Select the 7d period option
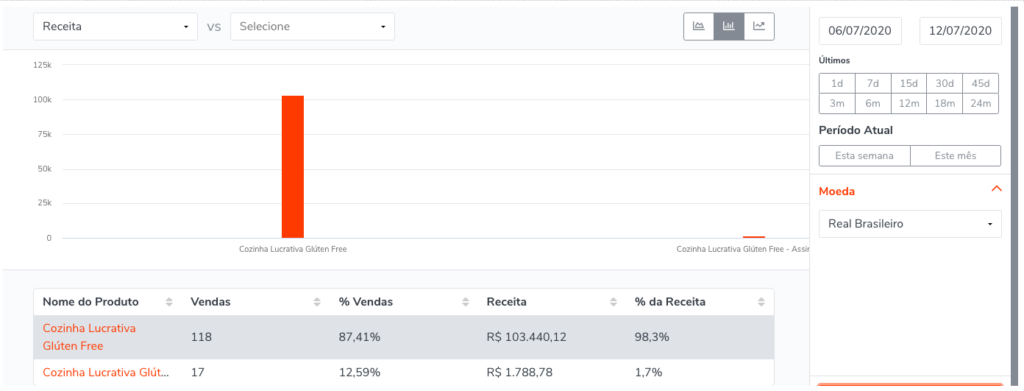This screenshot has width=1024, height=391. (872, 84)
